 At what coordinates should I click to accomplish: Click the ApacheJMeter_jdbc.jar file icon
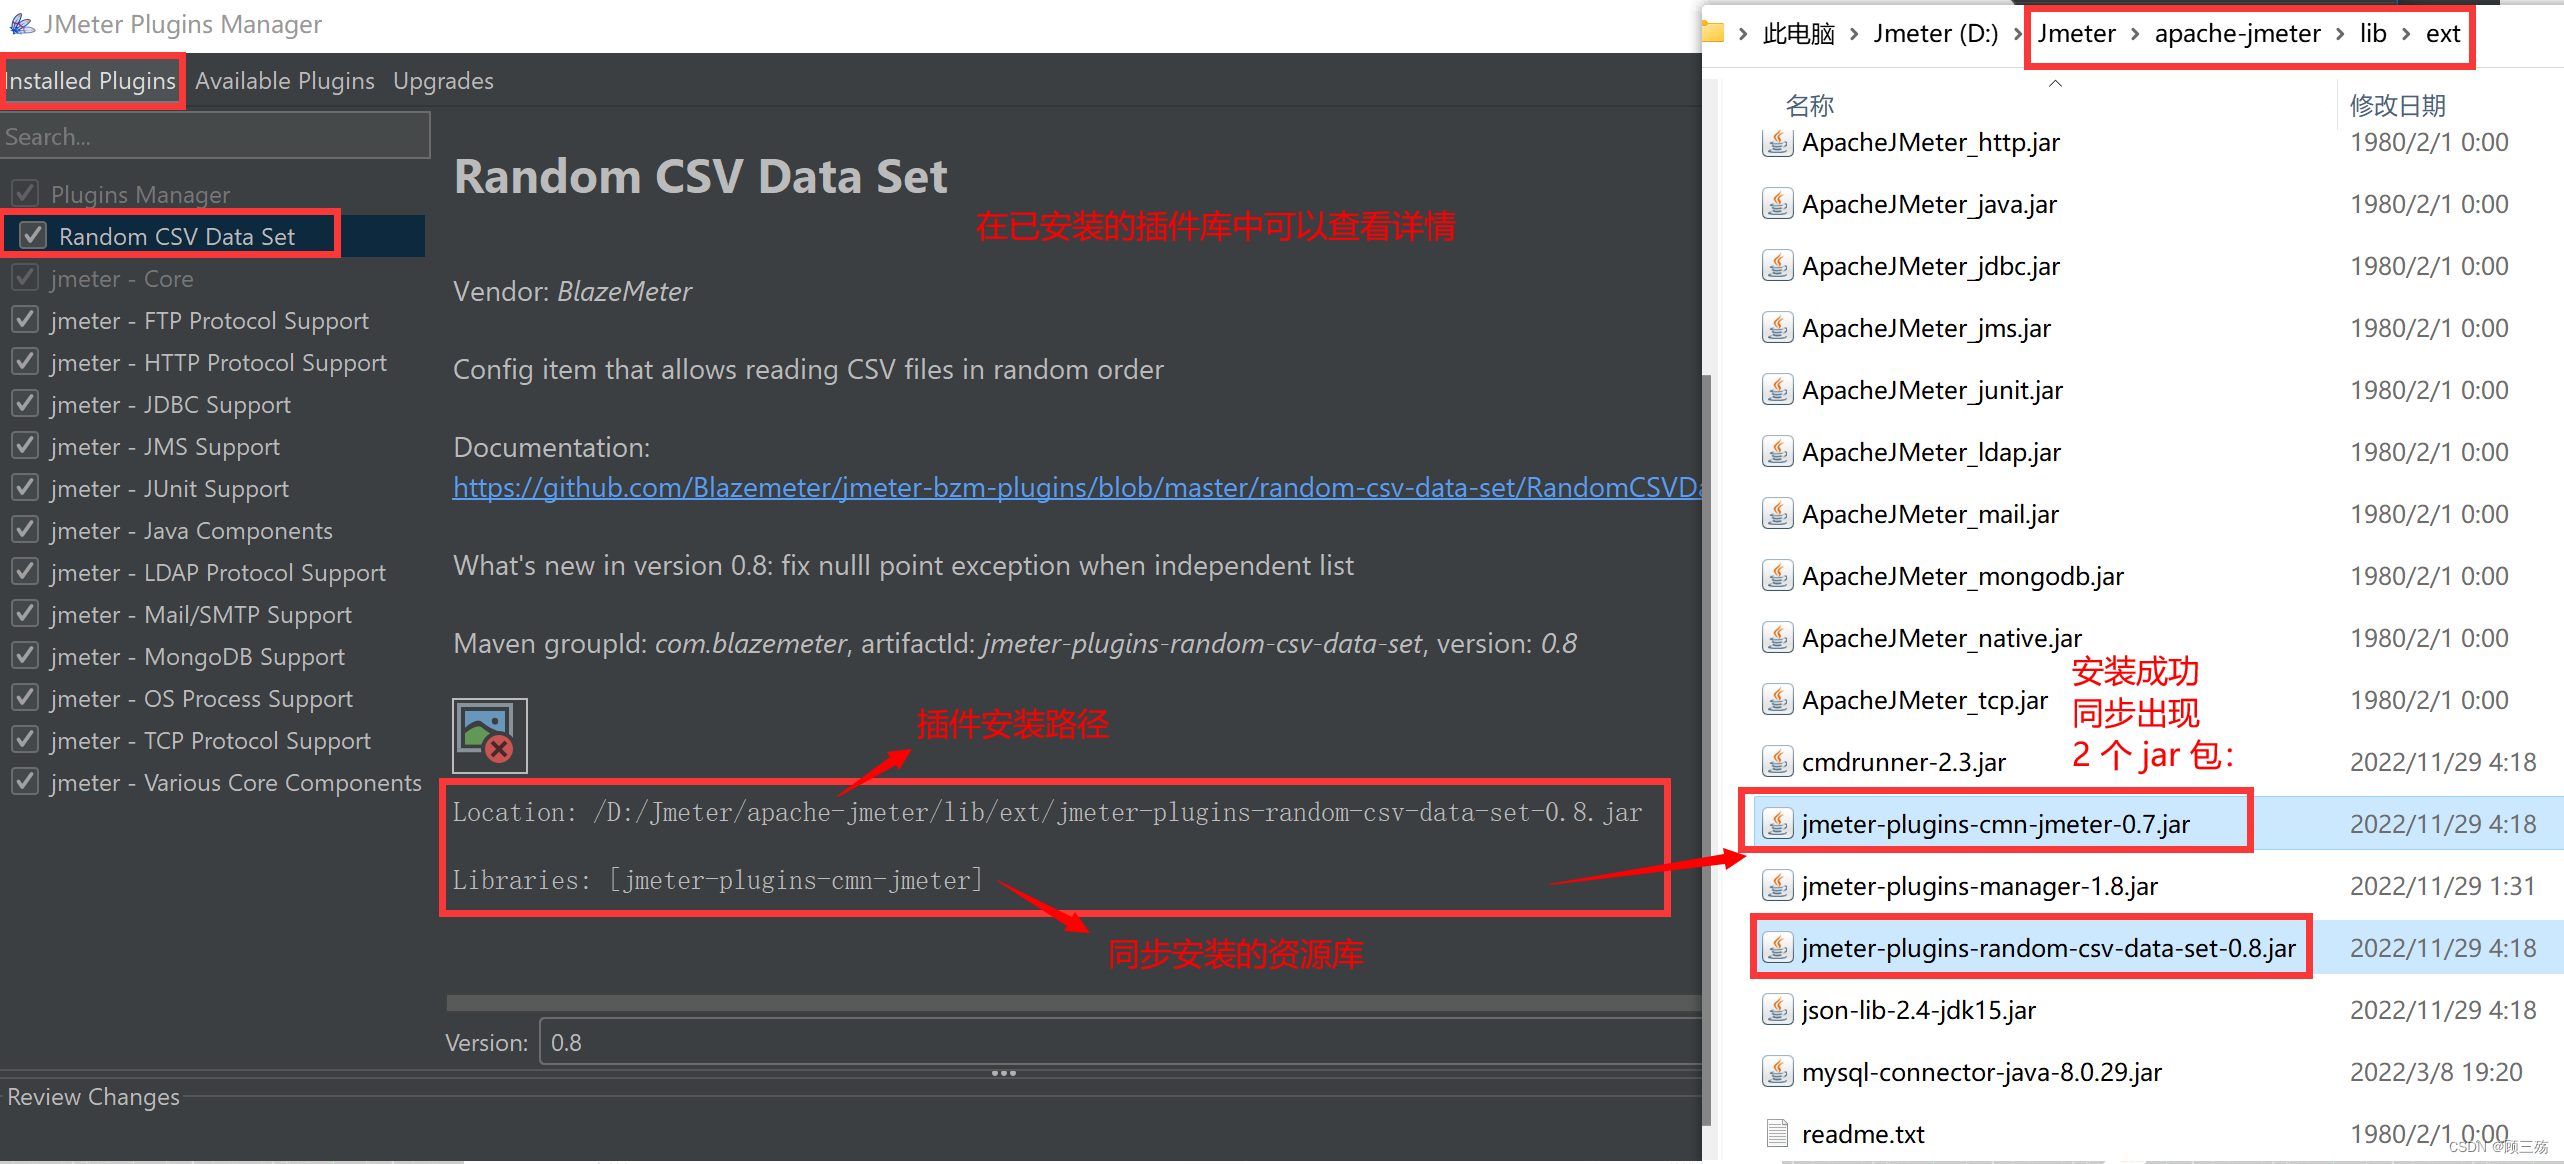click(1777, 267)
